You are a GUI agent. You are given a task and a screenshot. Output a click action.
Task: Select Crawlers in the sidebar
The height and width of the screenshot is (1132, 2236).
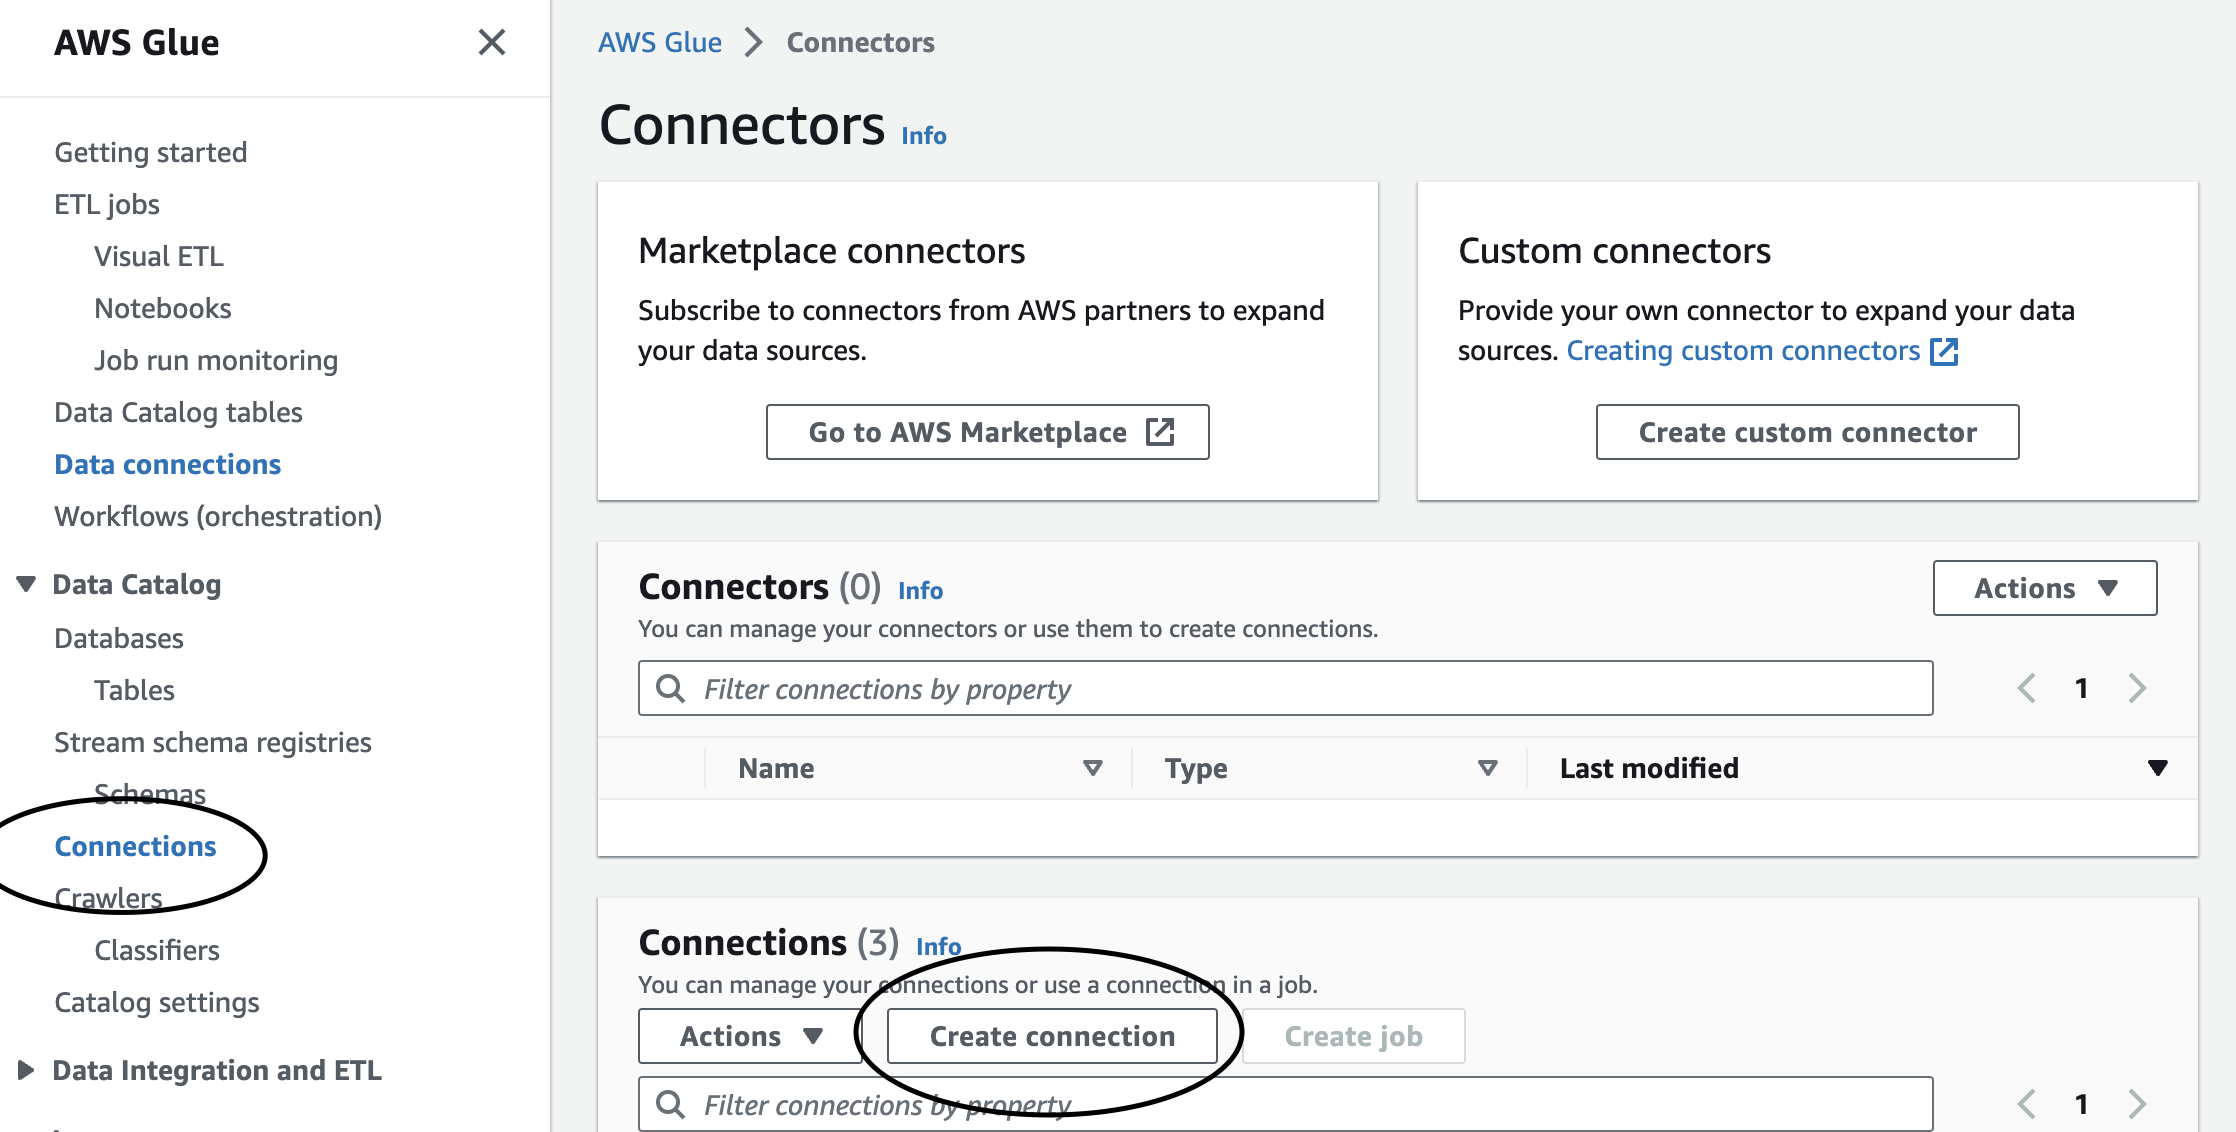(x=108, y=898)
